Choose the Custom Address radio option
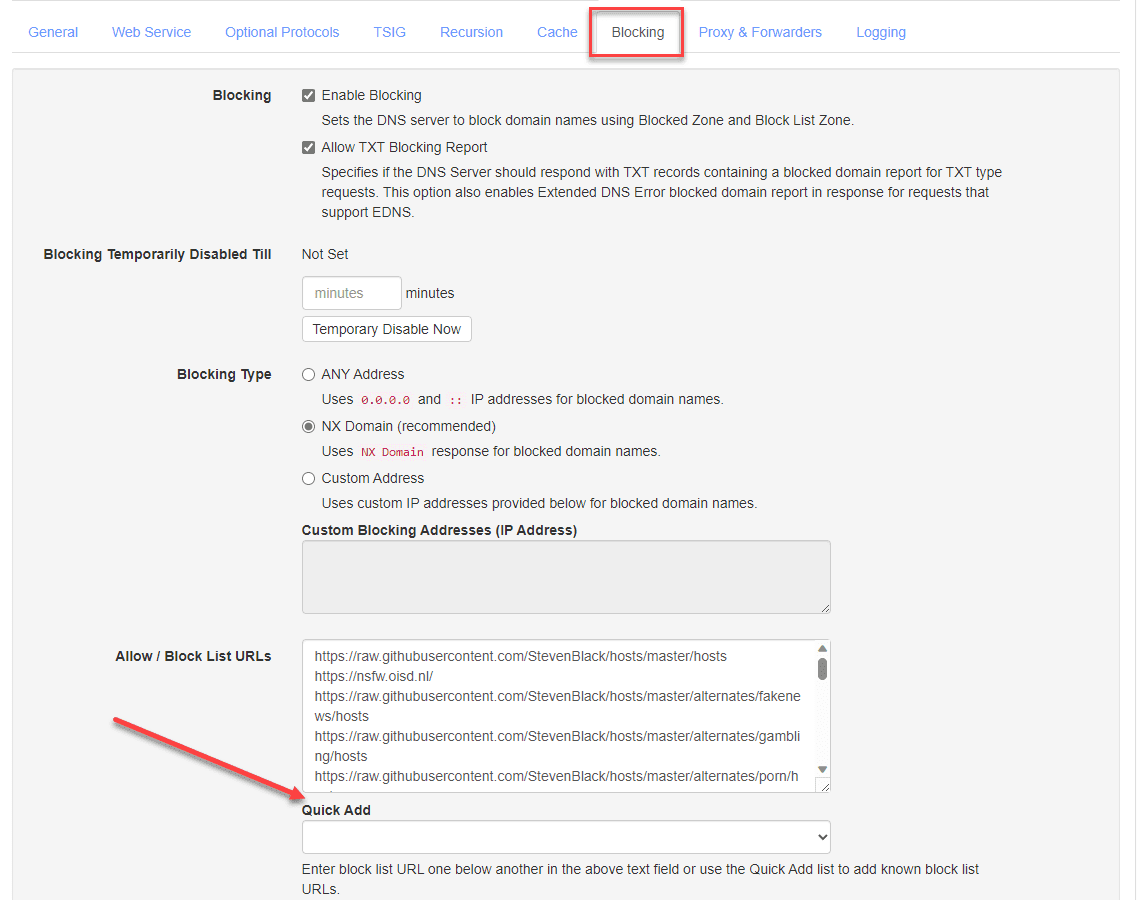Viewport: 1140px width, 900px height. [308, 478]
